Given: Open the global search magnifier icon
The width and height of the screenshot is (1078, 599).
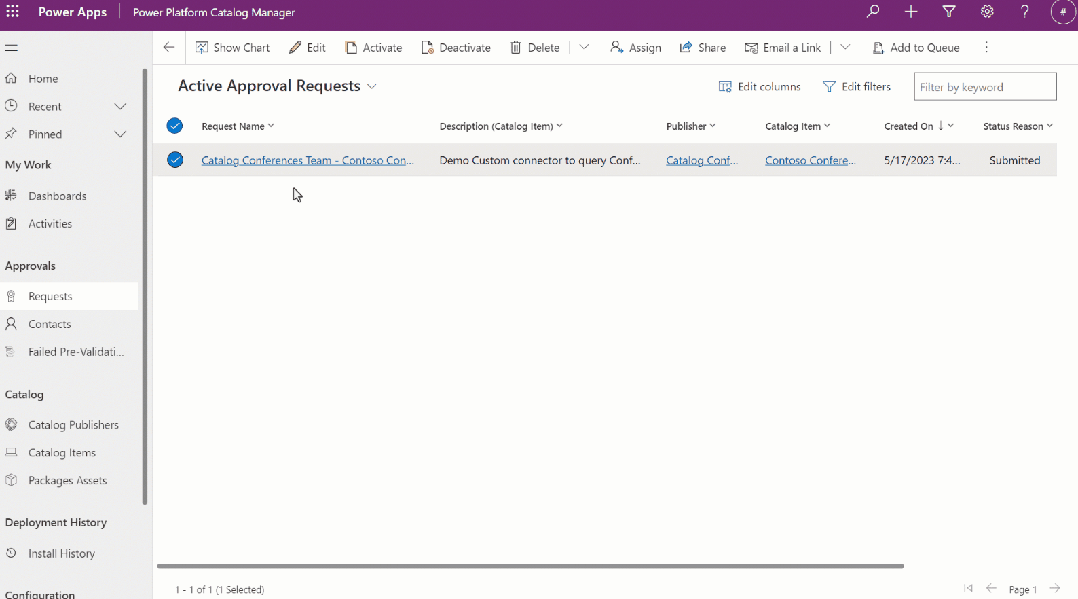Looking at the screenshot, I should 873,12.
